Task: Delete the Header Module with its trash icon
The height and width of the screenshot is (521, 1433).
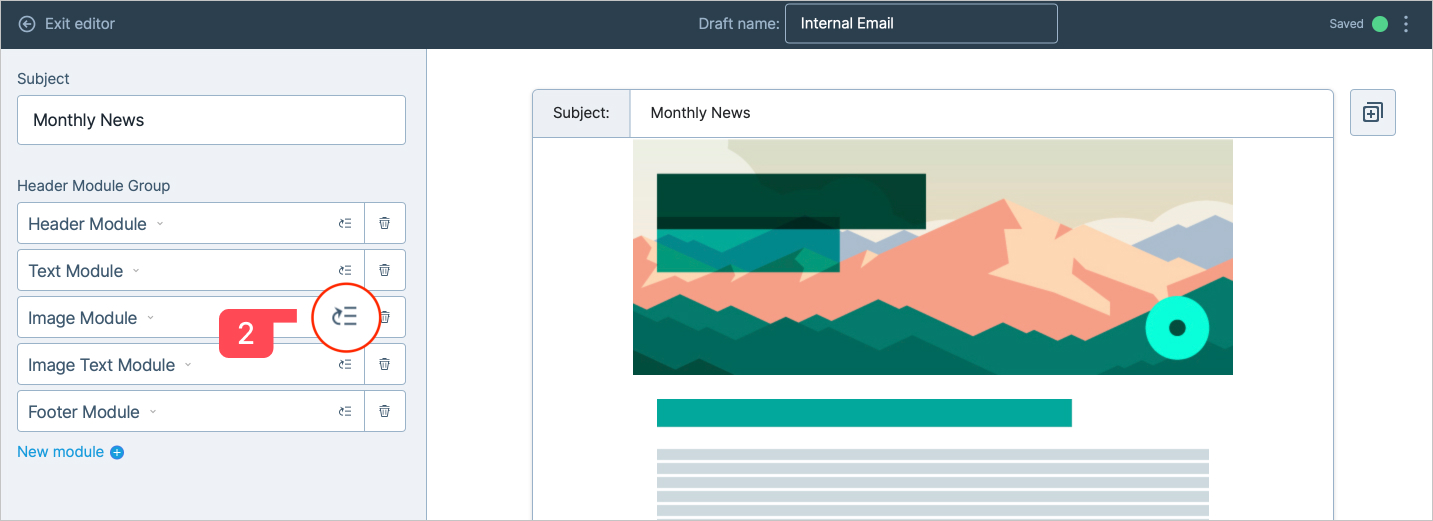Action: point(385,223)
